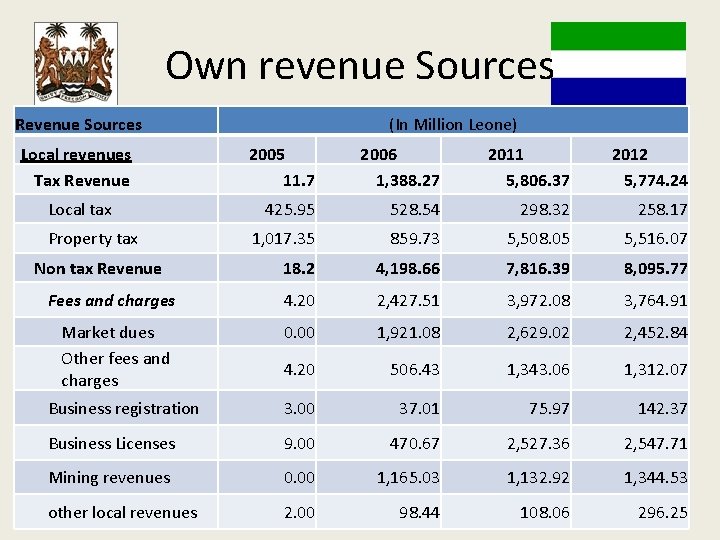
Task: Click the Sierra Leone coat of arms image
Action: (76, 63)
